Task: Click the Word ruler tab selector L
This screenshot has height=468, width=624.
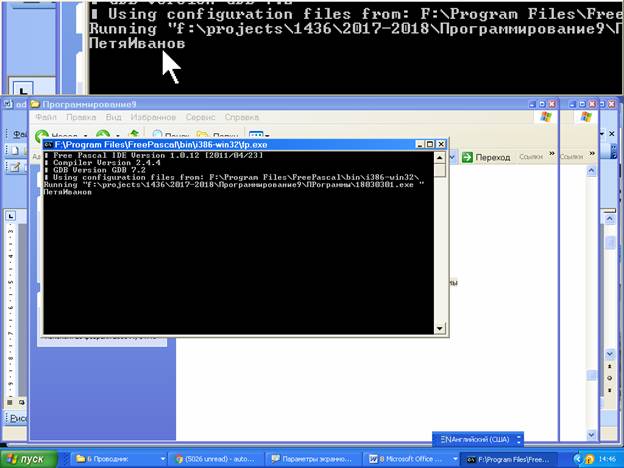Action: (11, 216)
